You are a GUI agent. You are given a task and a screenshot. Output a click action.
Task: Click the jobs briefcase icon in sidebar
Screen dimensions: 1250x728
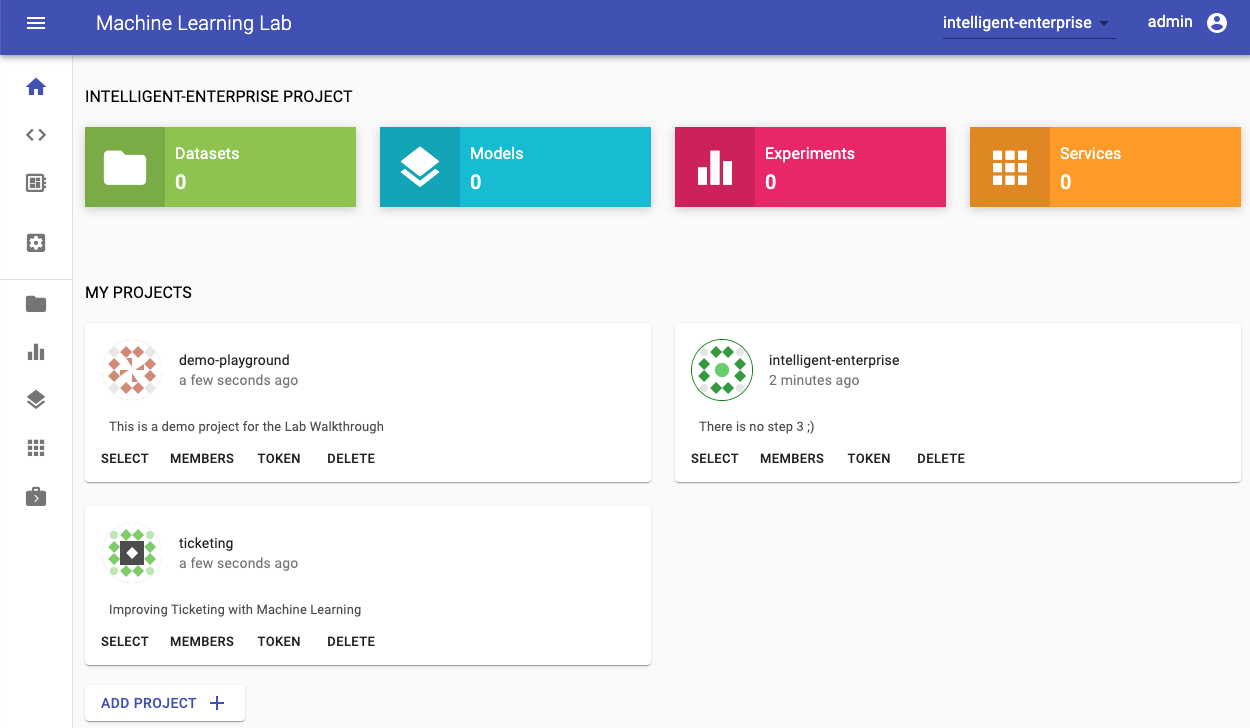[36, 496]
